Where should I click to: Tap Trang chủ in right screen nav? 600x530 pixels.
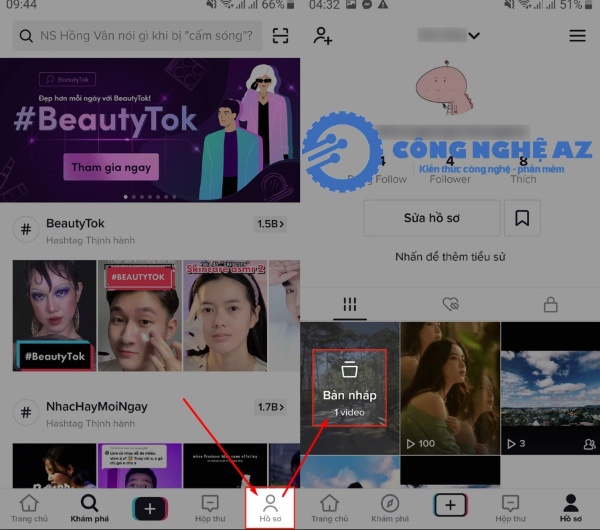[x=329, y=509]
